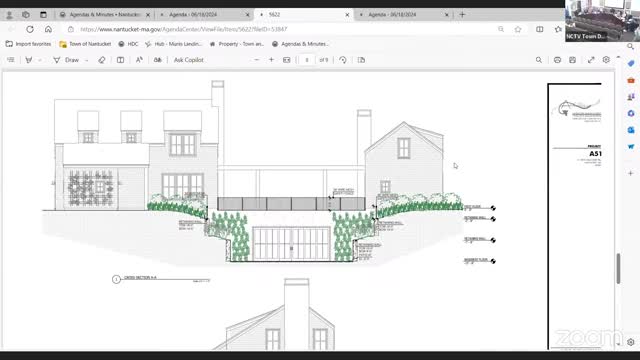Screen dimensions: 640x360
Task: Close the 5622 tab
Action: click(x=347, y=15)
